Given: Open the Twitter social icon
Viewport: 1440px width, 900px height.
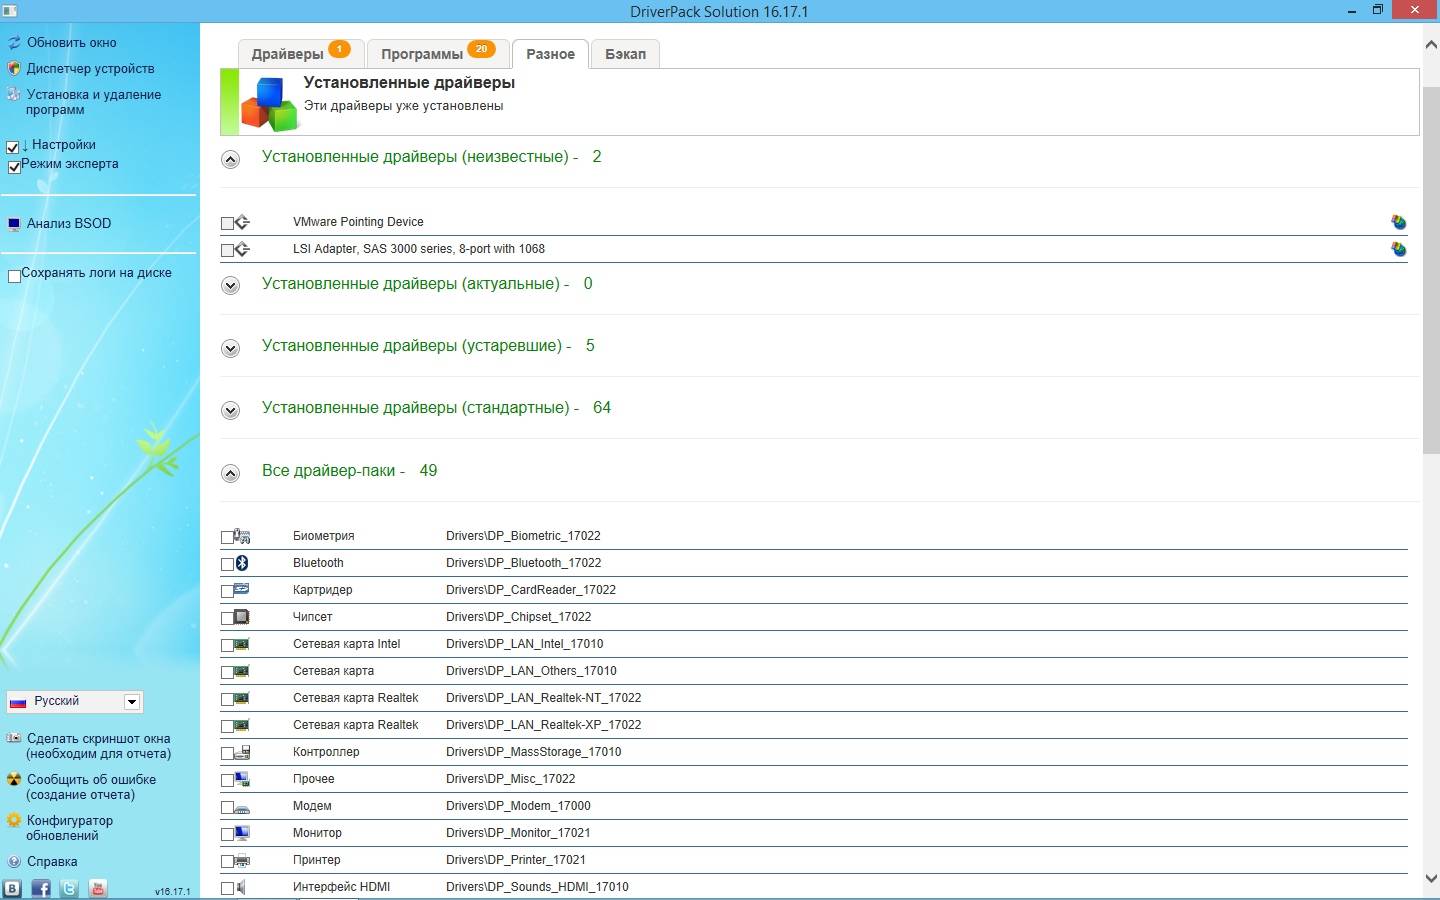Looking at the screenshot, I should point(69,888).
